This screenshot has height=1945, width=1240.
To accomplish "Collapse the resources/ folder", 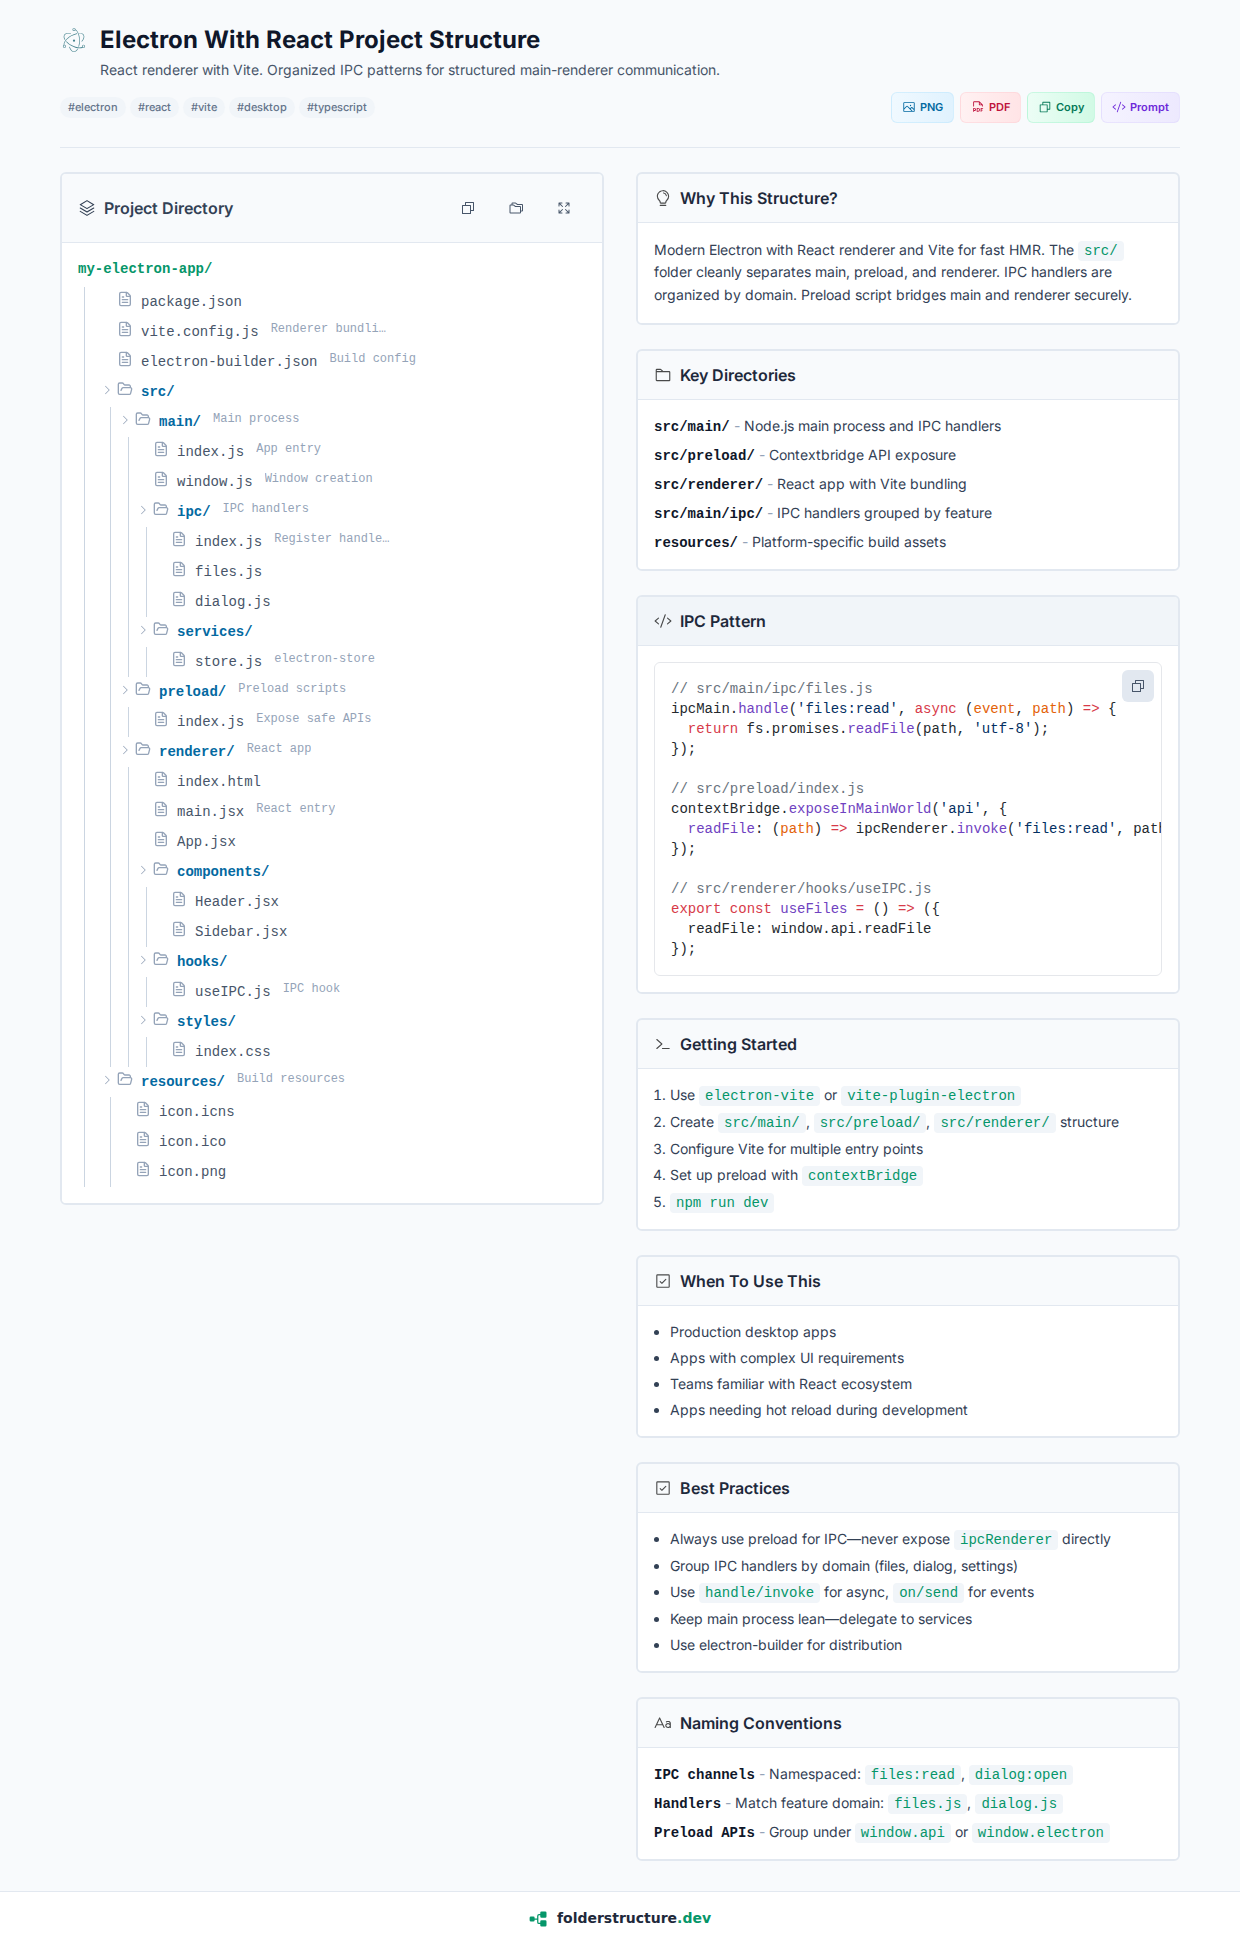I will (x=107, y=1080).
